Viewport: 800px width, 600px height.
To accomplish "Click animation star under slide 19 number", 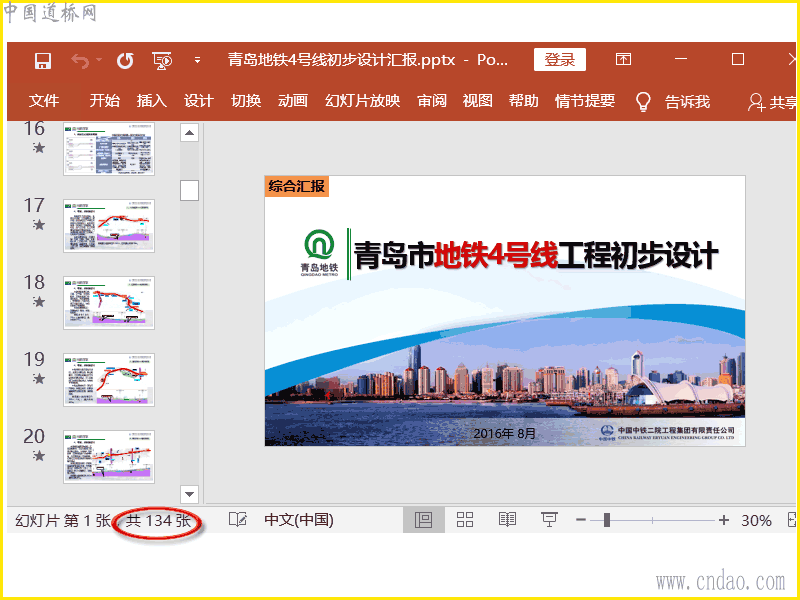I will tap(39, 379).
